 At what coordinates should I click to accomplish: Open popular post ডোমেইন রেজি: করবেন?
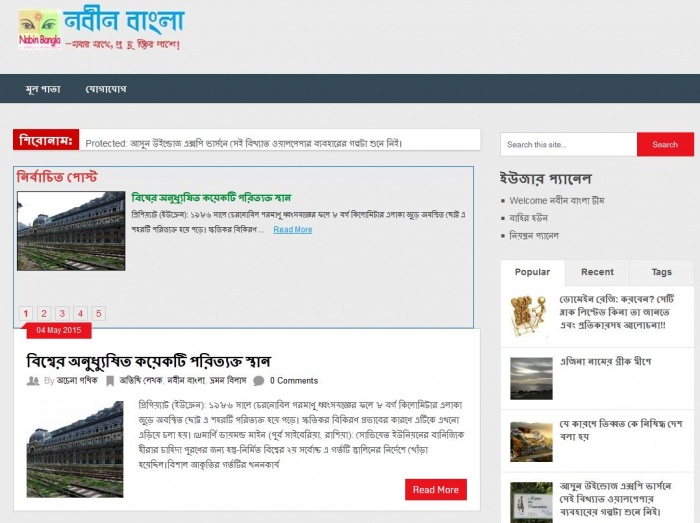point(617,312)
